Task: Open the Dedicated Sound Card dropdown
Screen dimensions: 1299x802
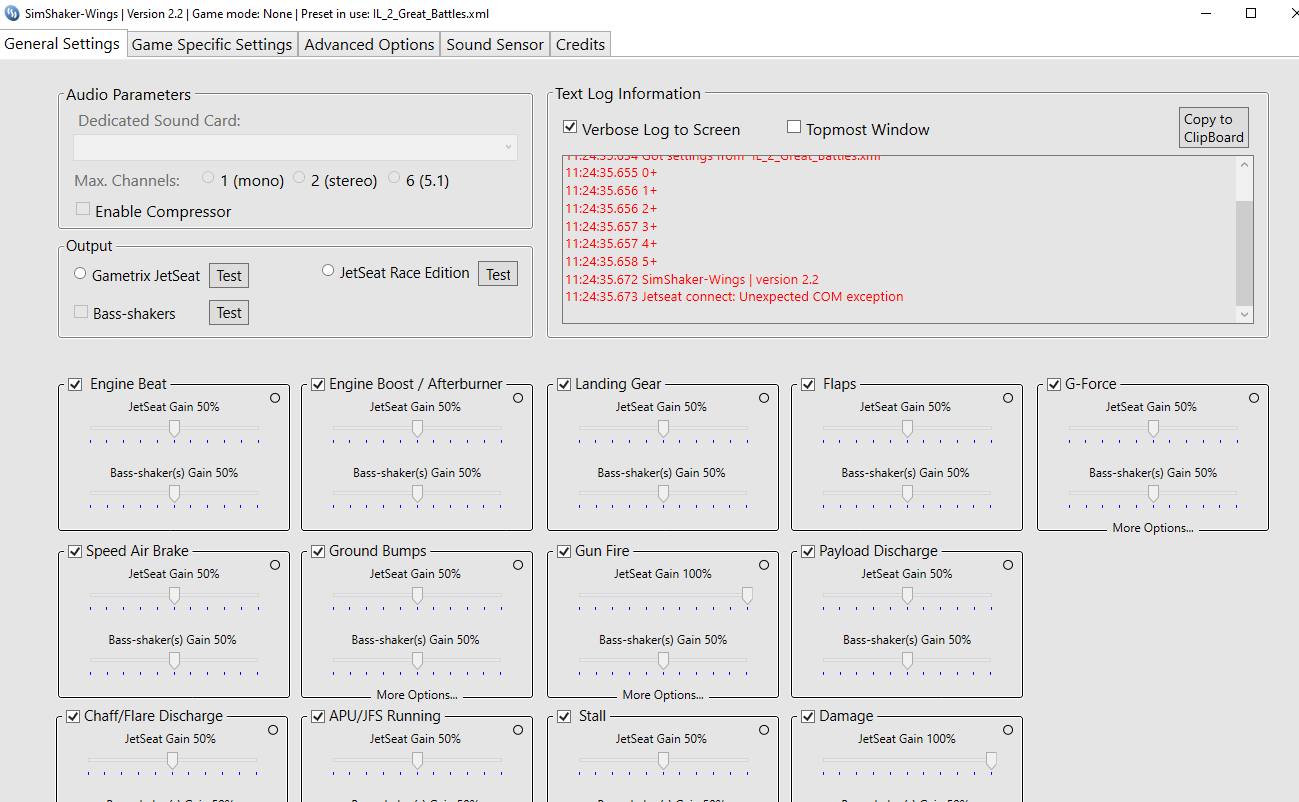Action: click(295, 147)
